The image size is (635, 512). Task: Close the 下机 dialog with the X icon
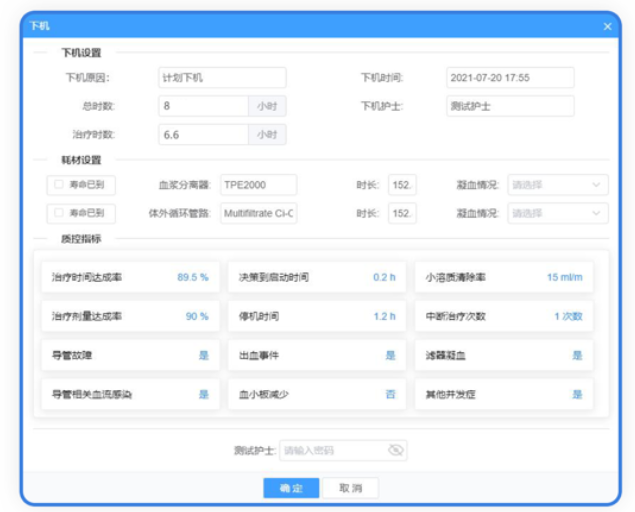point(607,27)
